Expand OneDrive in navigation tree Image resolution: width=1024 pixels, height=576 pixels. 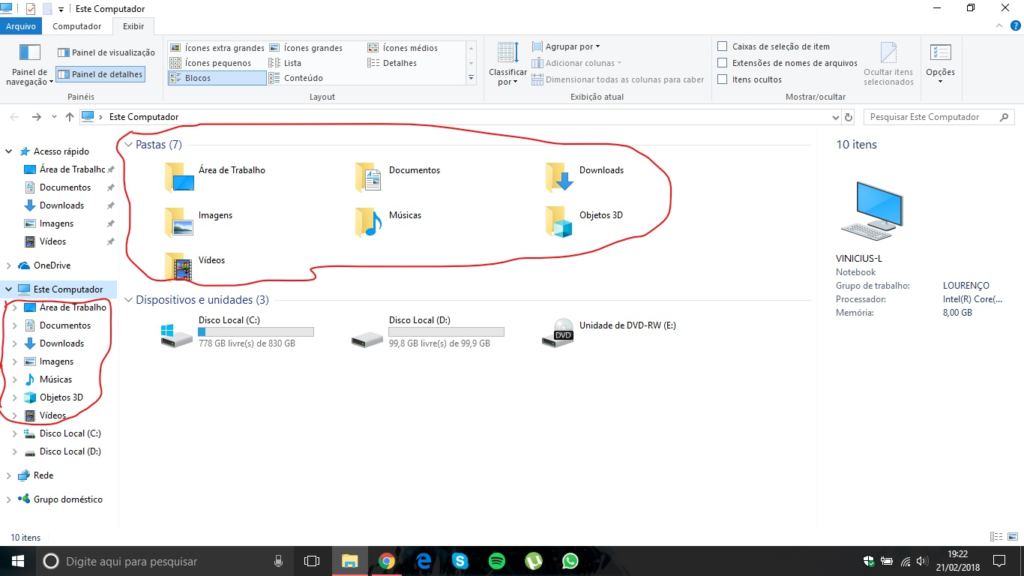point(9,266)
